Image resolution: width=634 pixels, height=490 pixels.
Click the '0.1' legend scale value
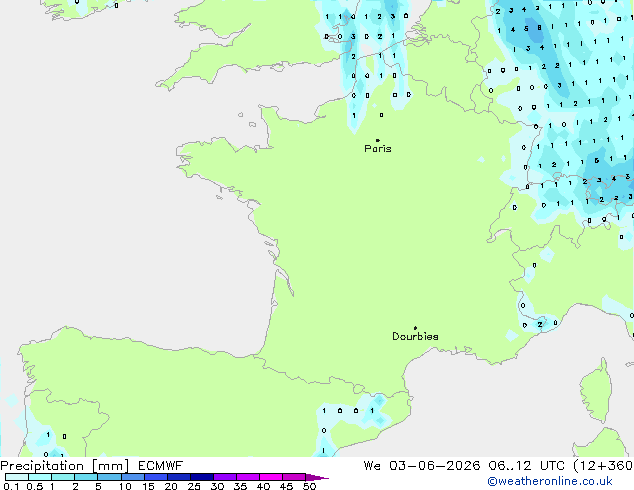(11, 486)
